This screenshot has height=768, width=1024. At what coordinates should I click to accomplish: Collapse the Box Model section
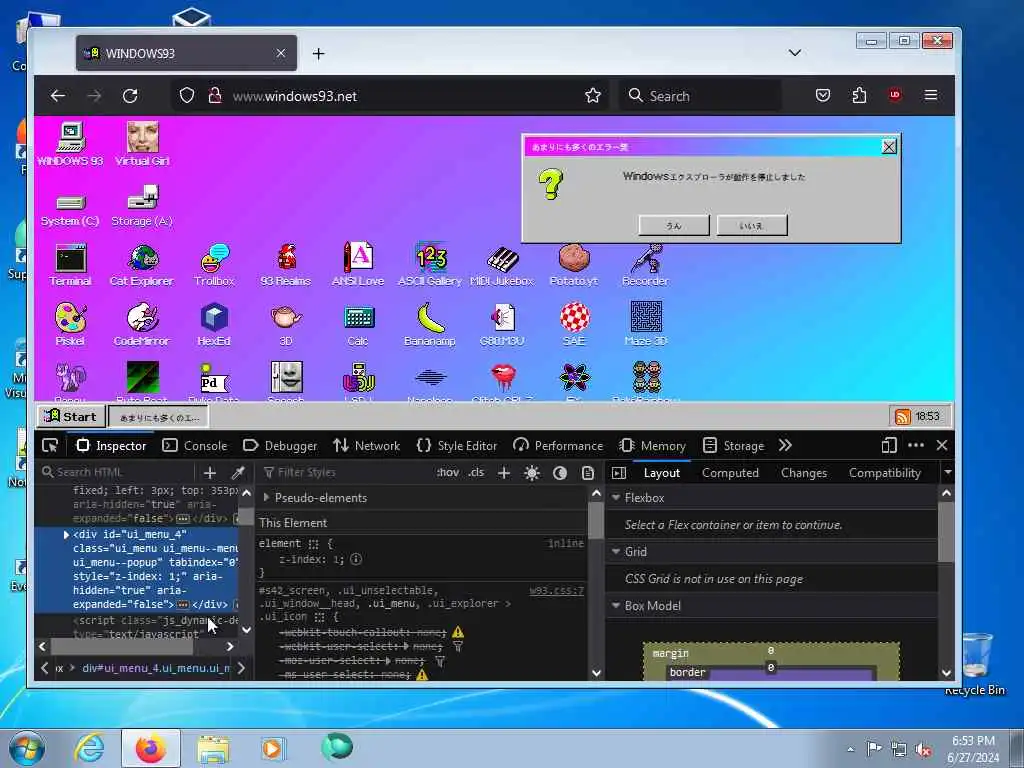(616, 606)
